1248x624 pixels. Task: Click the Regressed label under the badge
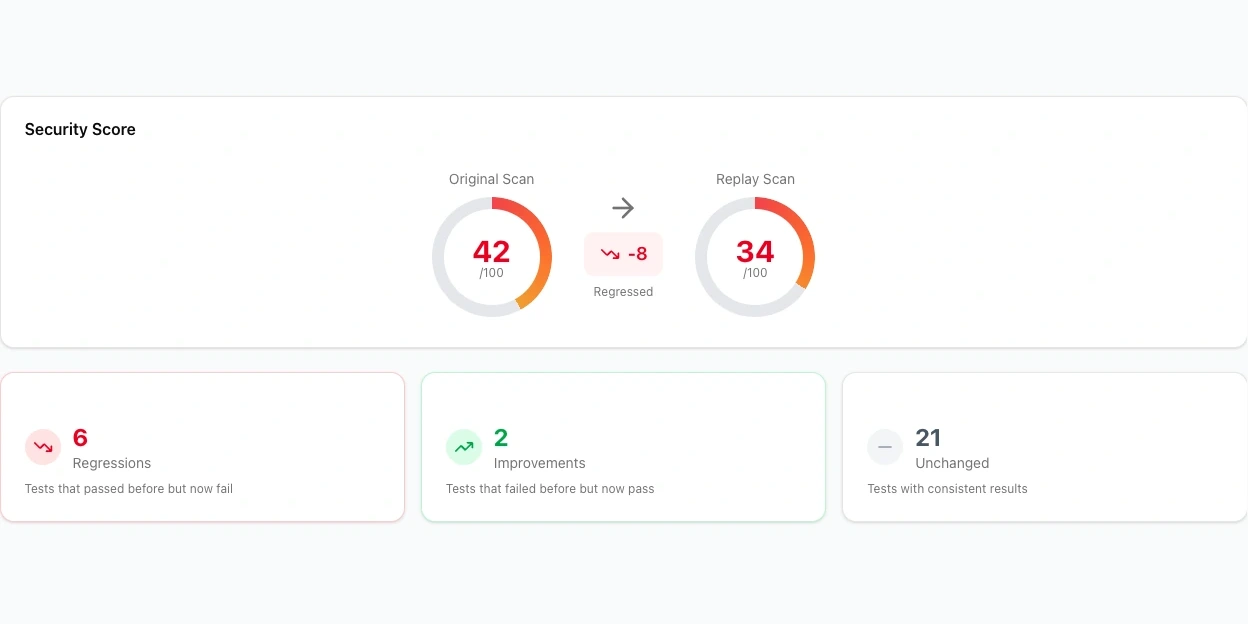623,292
